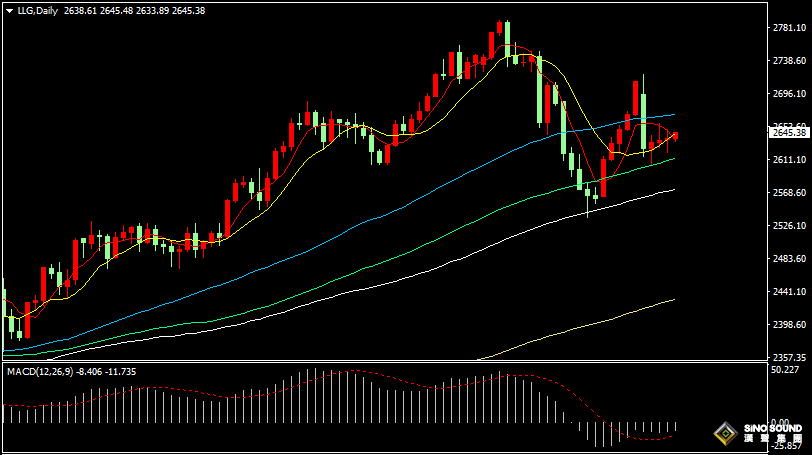
Task: Click the 2441.10 price axis label
Action: coord(789,292)
